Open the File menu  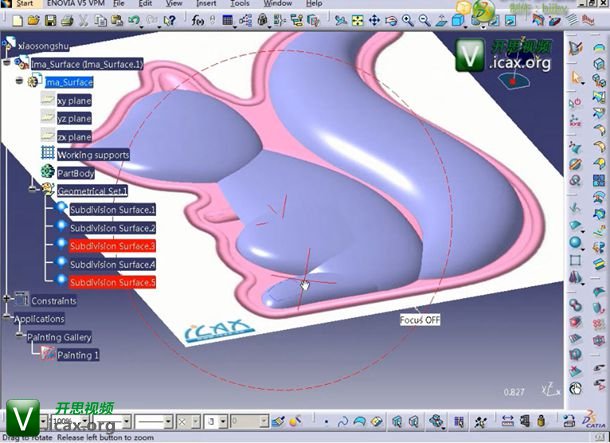[x=119, y=4]
